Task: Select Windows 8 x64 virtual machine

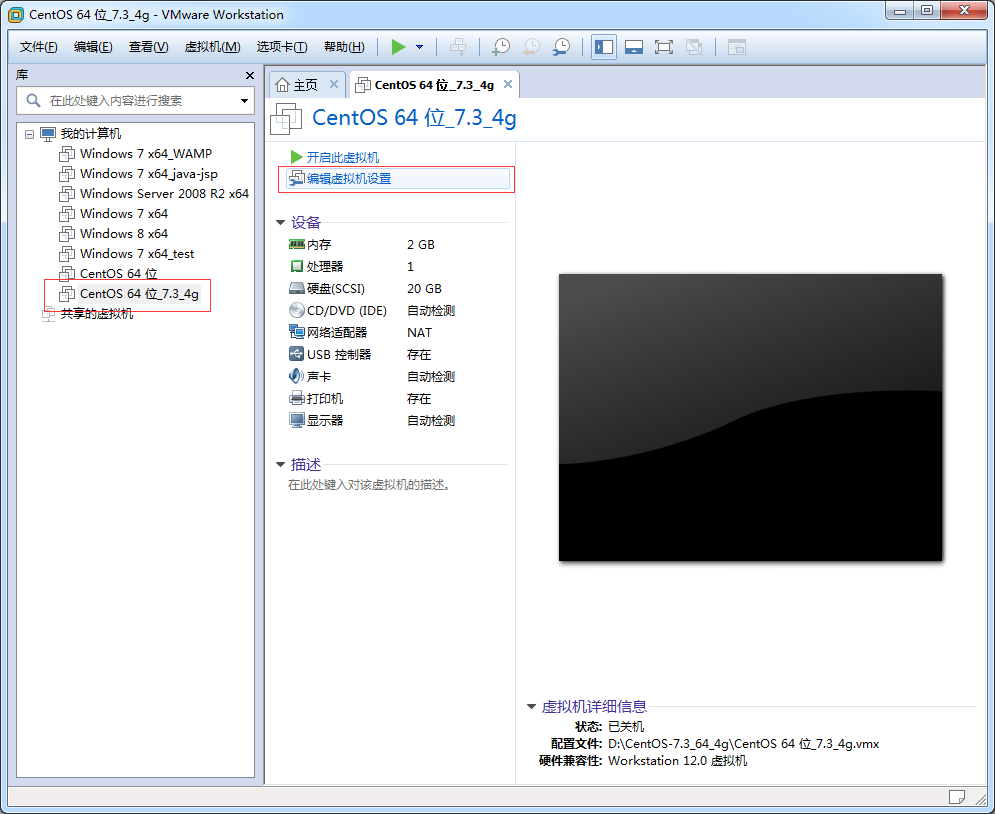Action: click(114, 233)
